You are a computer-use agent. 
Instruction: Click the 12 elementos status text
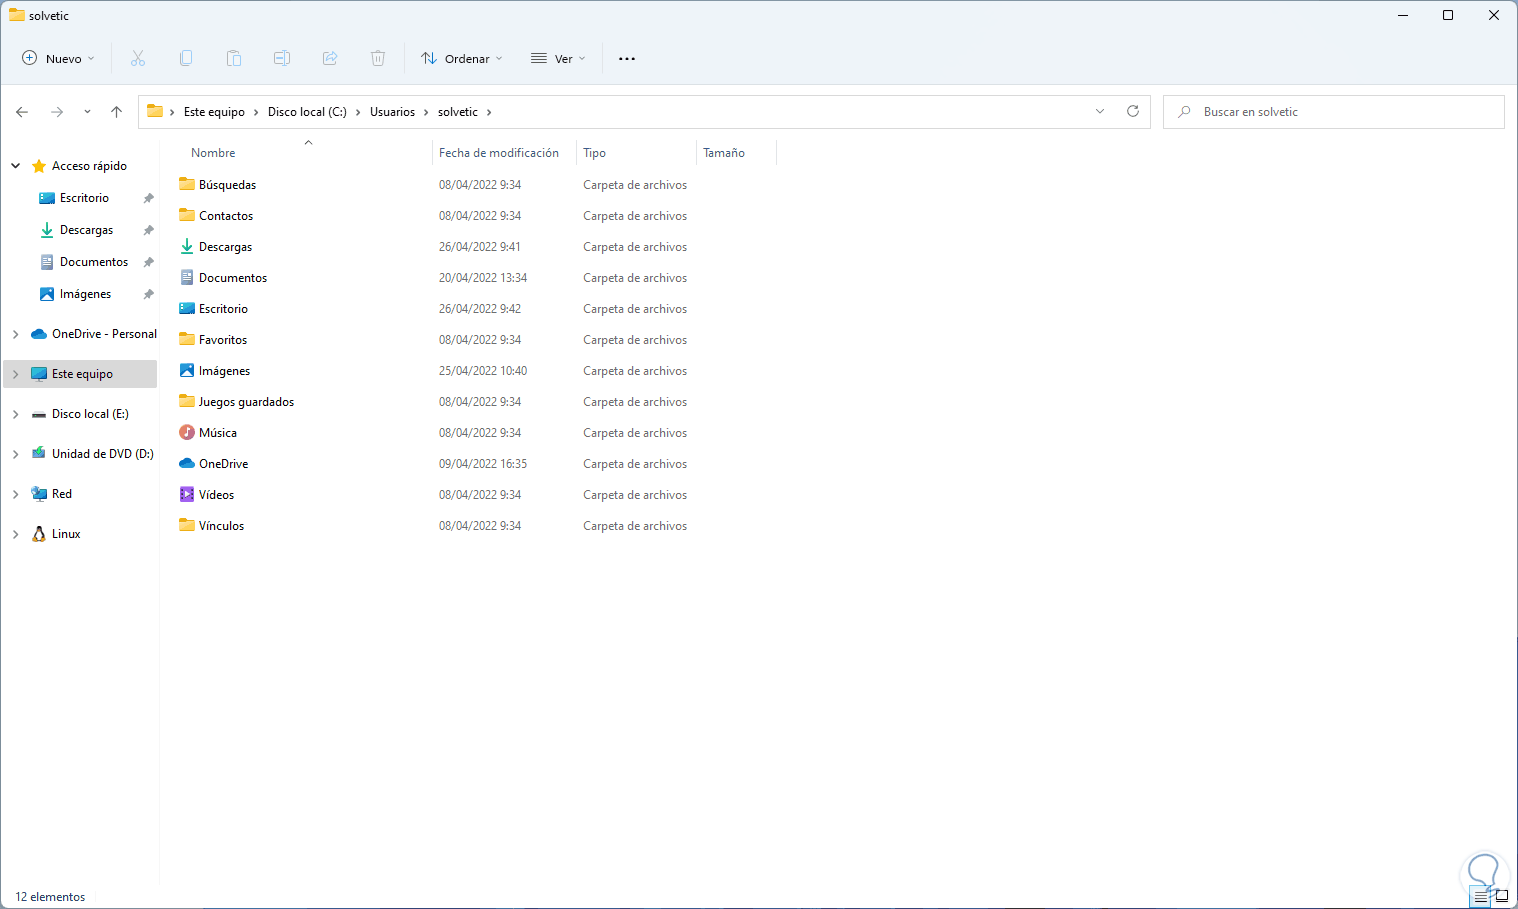point(50,897)
